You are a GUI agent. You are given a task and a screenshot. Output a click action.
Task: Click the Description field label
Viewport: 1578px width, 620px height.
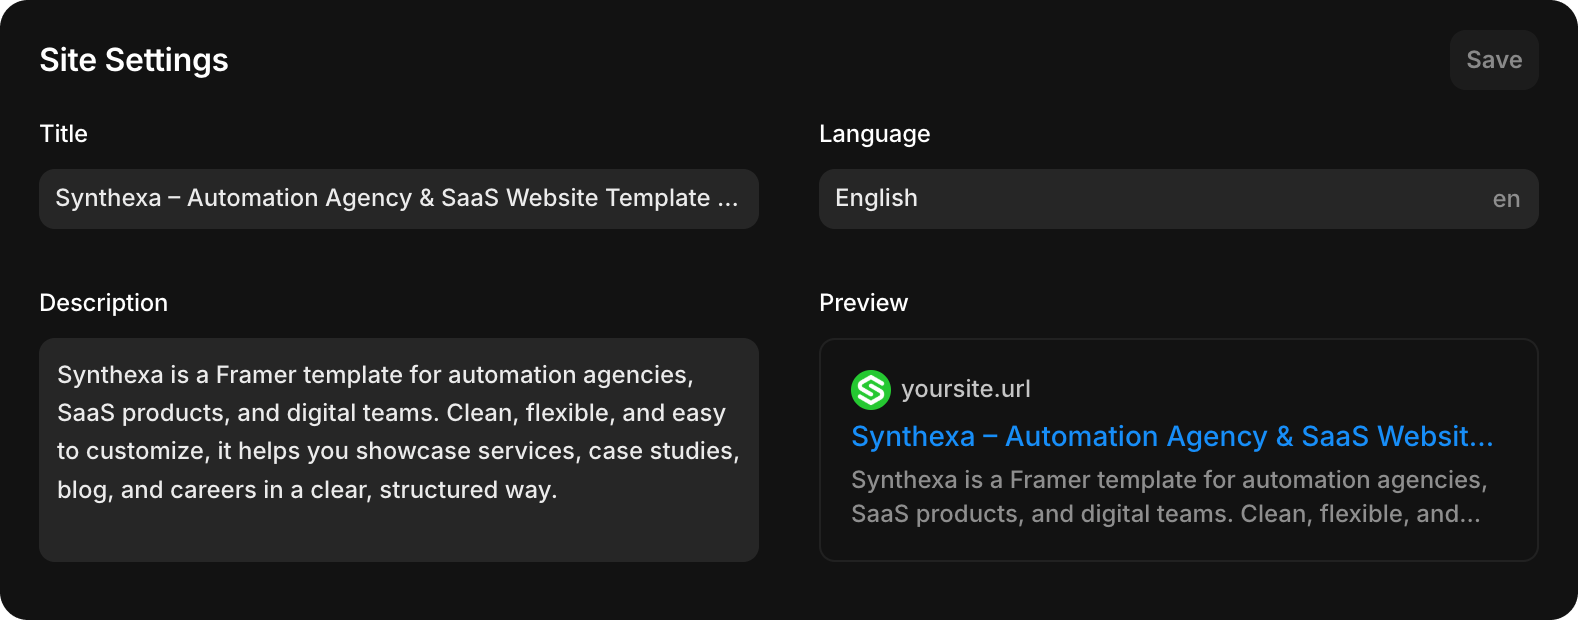pyautogui.click(x=104, y=303)
